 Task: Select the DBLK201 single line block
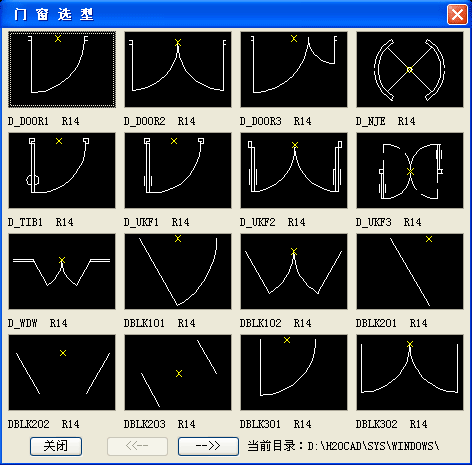pos(410,271)
